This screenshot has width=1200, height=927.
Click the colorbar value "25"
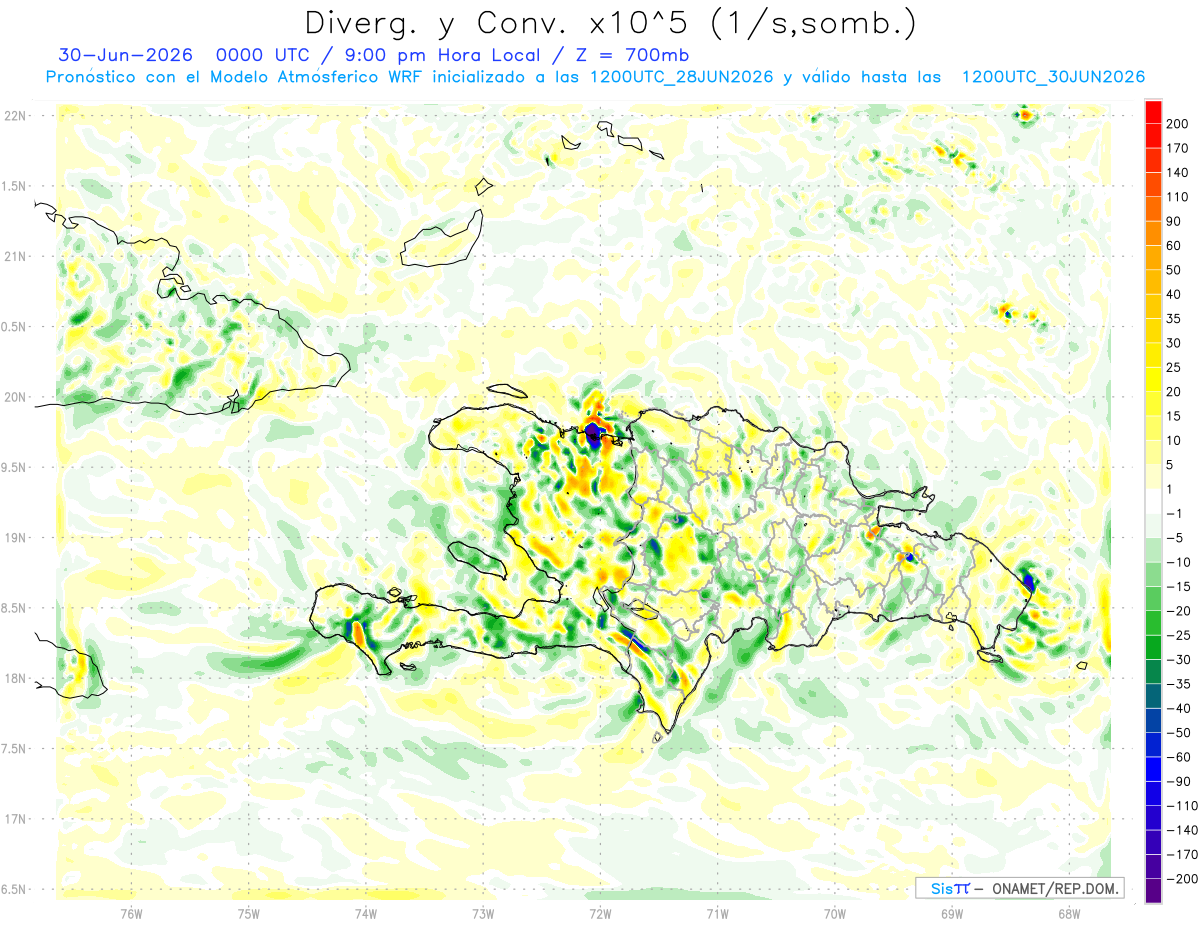1174,368
